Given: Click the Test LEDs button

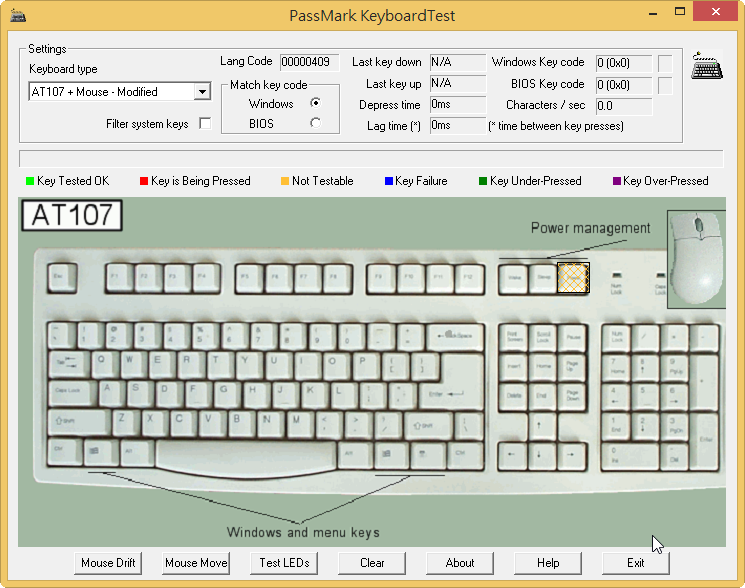Looking at the screenshot, I should tap(284, 563).
